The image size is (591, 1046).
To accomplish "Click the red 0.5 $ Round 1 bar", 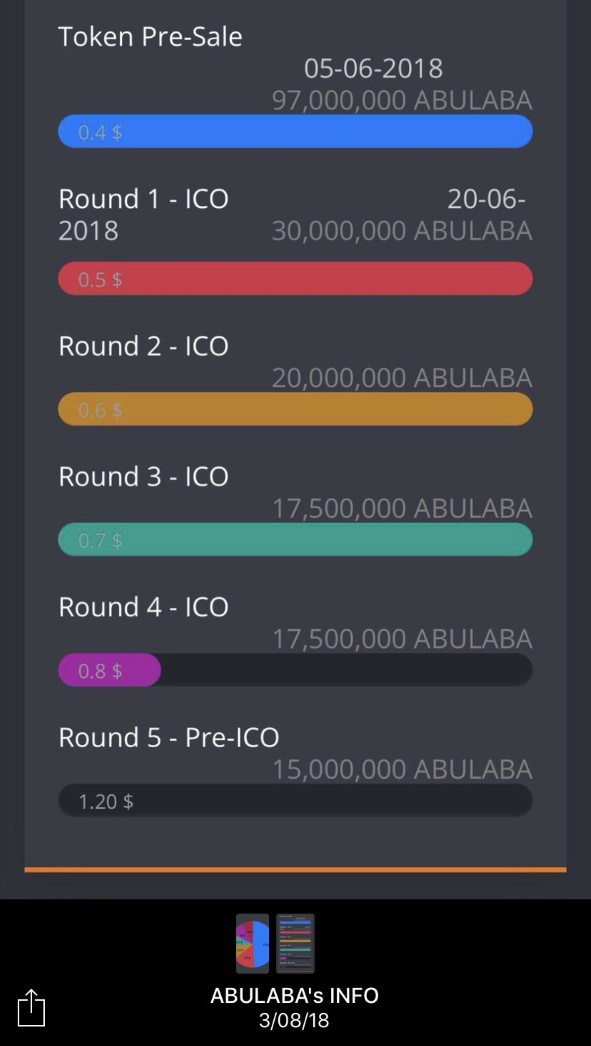I will coord(296,278).
